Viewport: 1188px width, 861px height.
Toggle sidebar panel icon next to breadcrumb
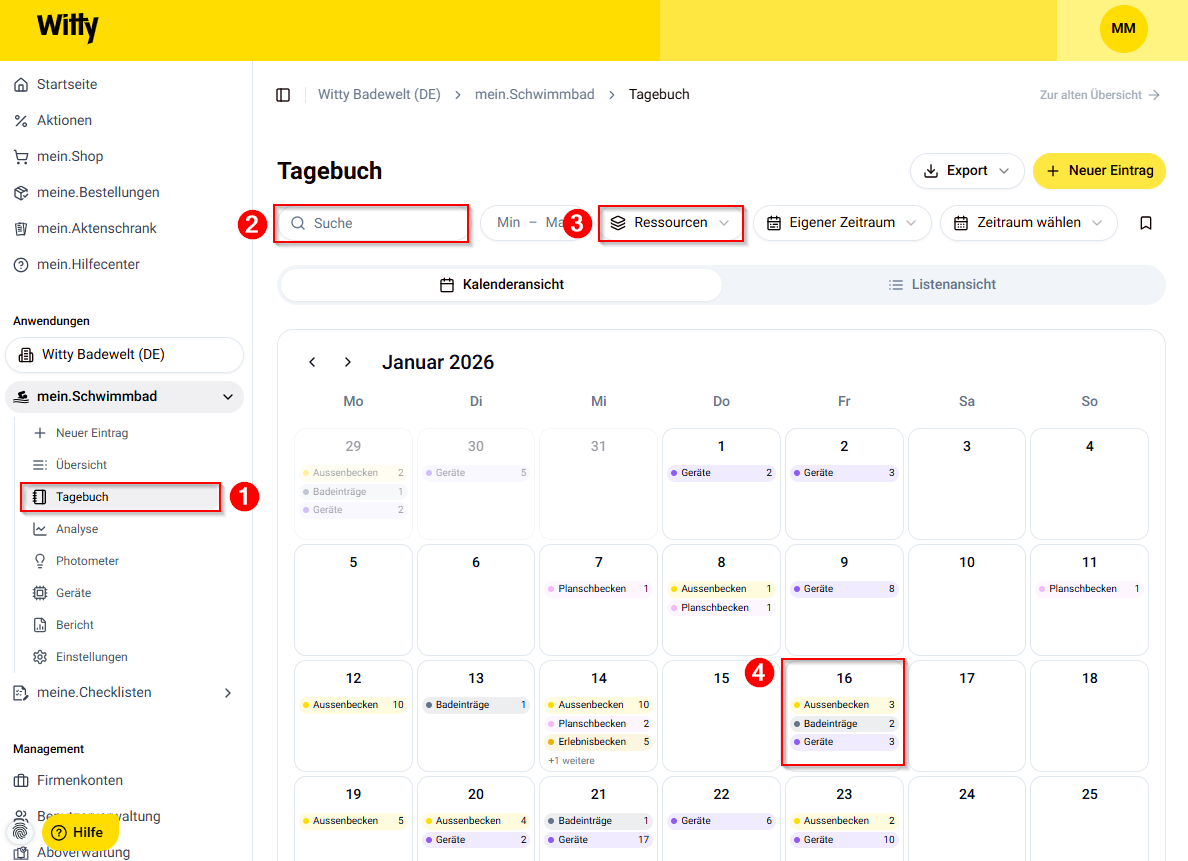coord(283,95)
